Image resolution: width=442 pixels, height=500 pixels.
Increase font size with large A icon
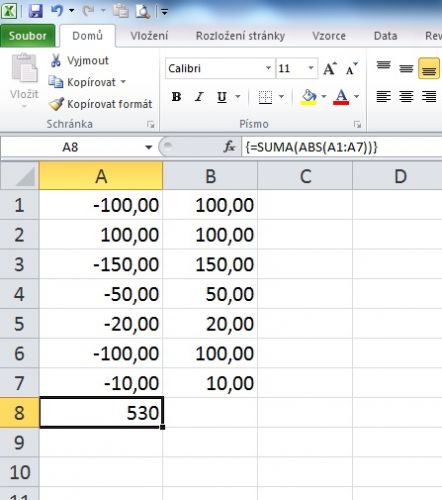[x=330, y=68]
